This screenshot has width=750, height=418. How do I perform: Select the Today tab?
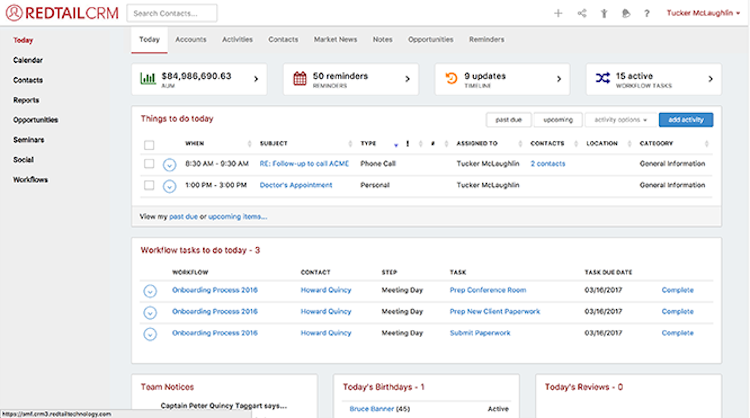point(149,40)
